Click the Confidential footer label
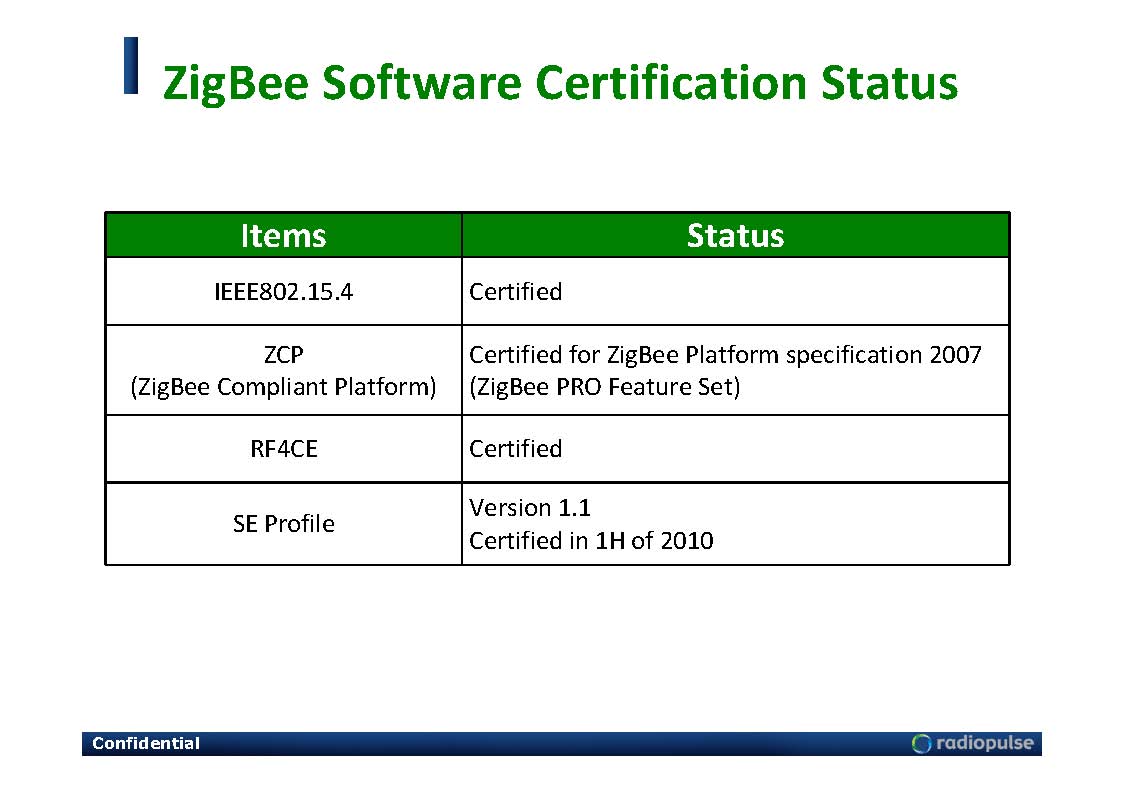The height and width of the screenshot is (794, 1123). [x=146, y=743]
